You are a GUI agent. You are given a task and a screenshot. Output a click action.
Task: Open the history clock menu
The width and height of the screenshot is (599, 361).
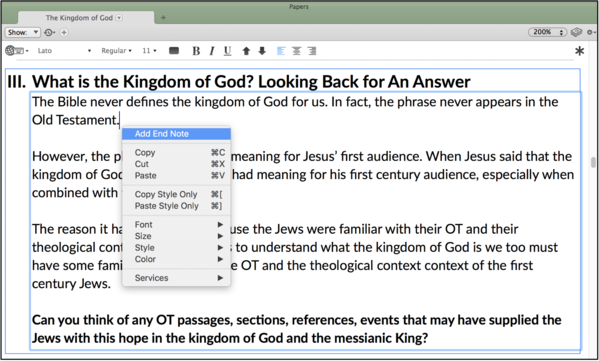coord(50,32)
